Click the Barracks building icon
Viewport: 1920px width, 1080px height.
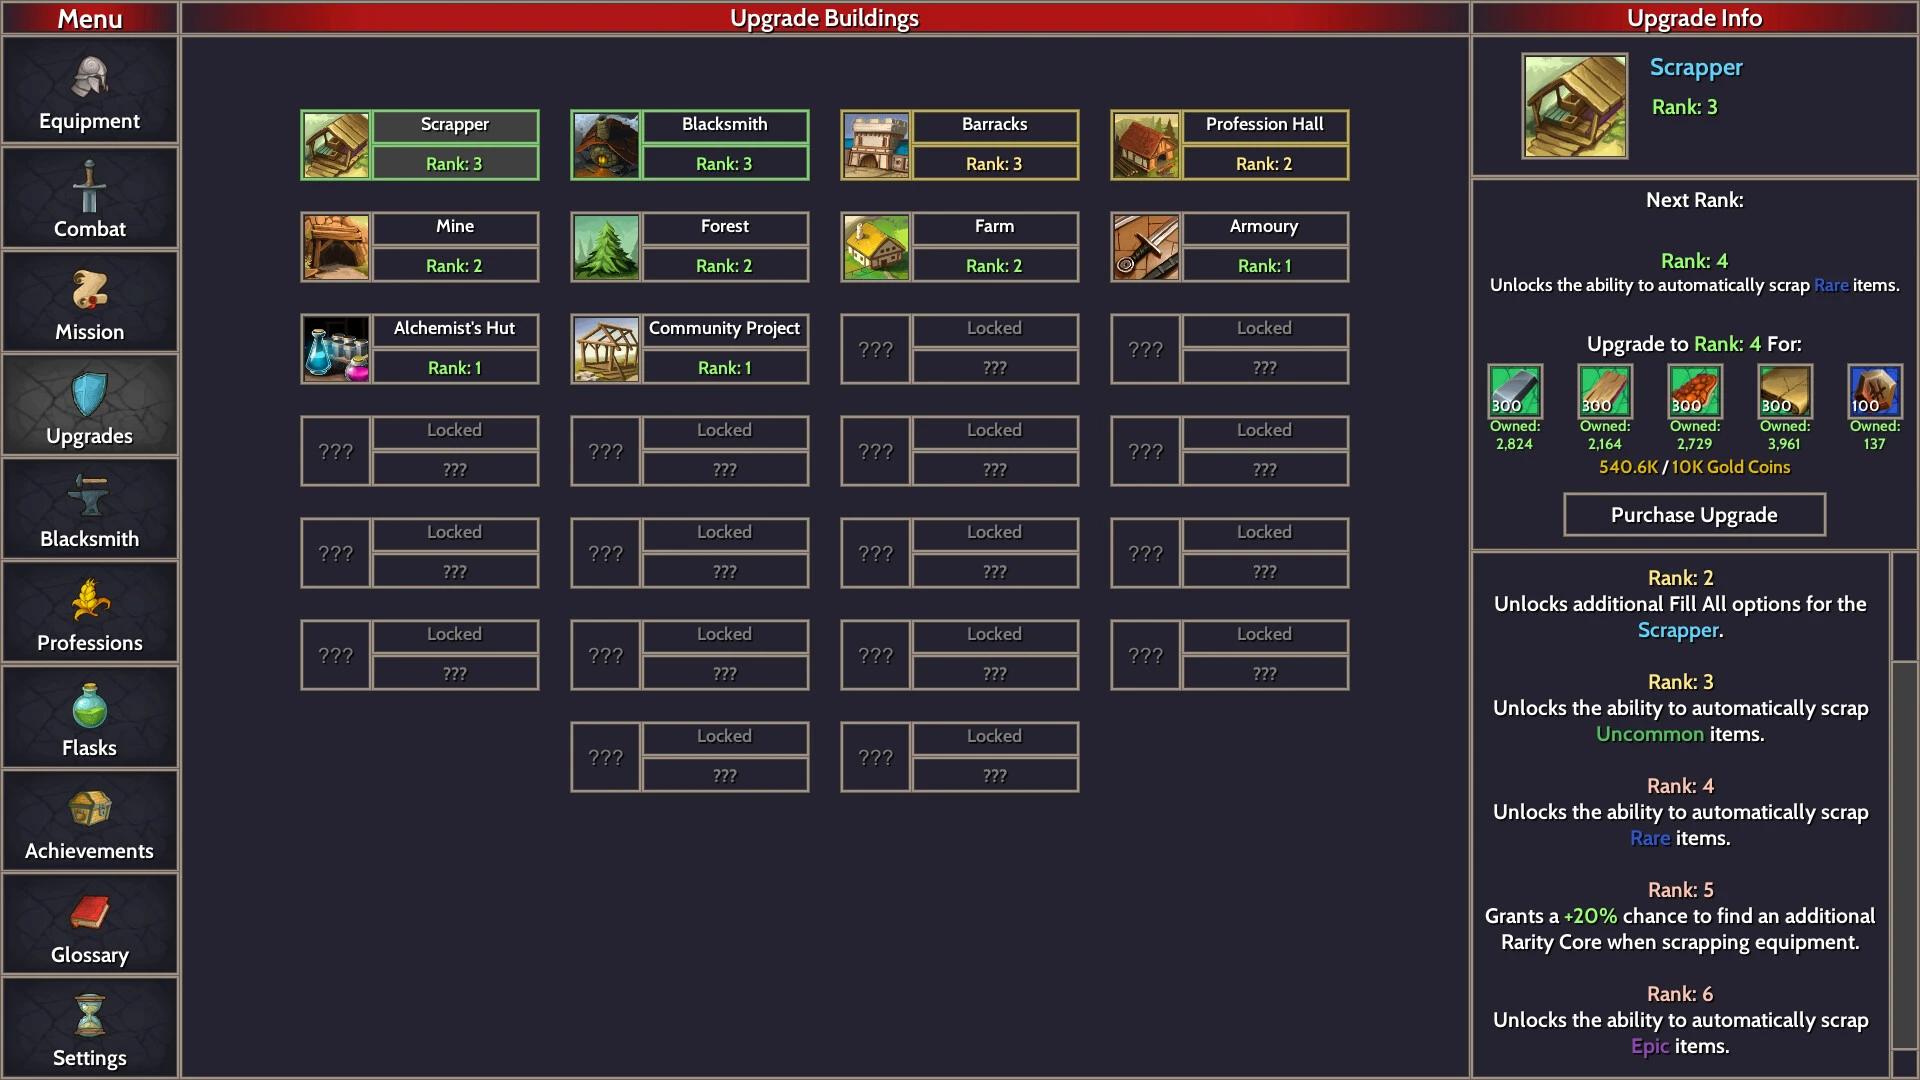pyautogui.click(x=874, y=144)
